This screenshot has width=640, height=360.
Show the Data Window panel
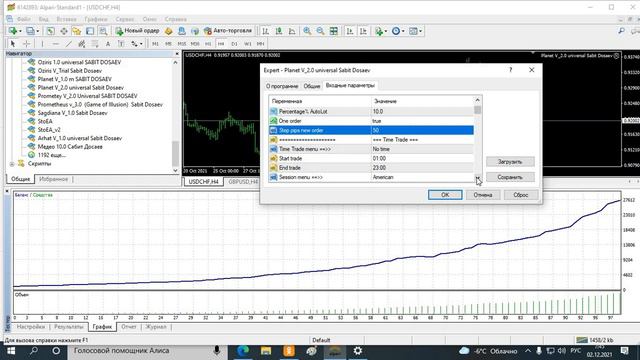point(64,31)
